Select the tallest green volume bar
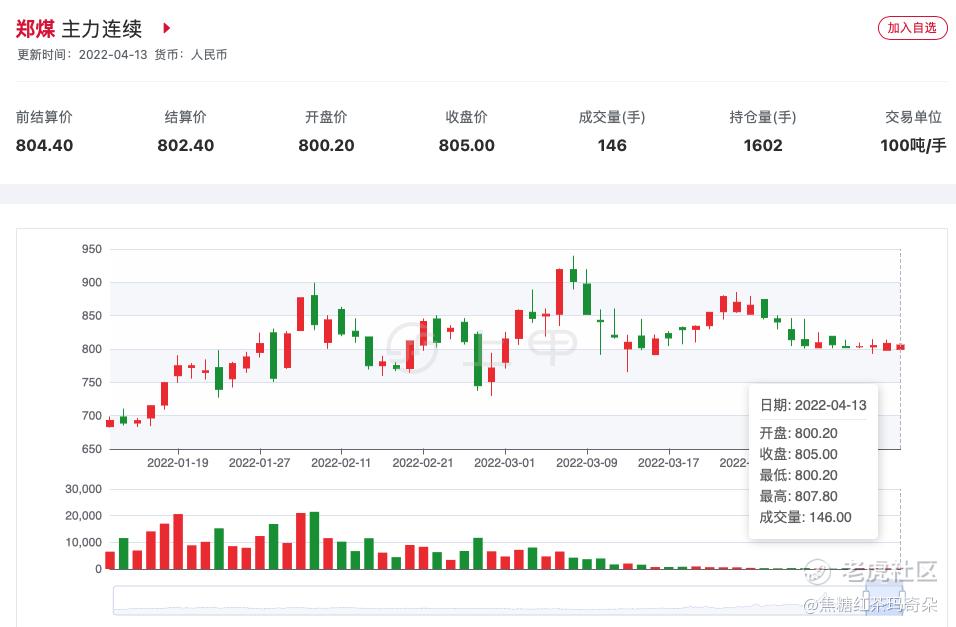 pos(314,540)
